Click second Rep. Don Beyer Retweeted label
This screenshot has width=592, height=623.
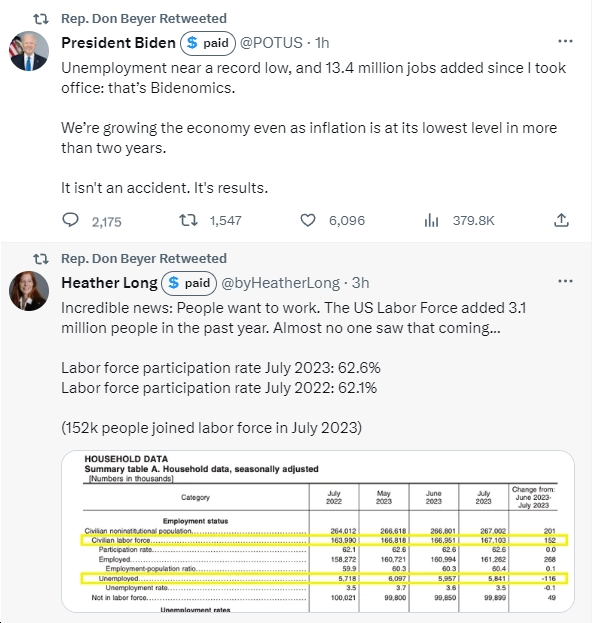pyautogui.click(x=144, y=258)
